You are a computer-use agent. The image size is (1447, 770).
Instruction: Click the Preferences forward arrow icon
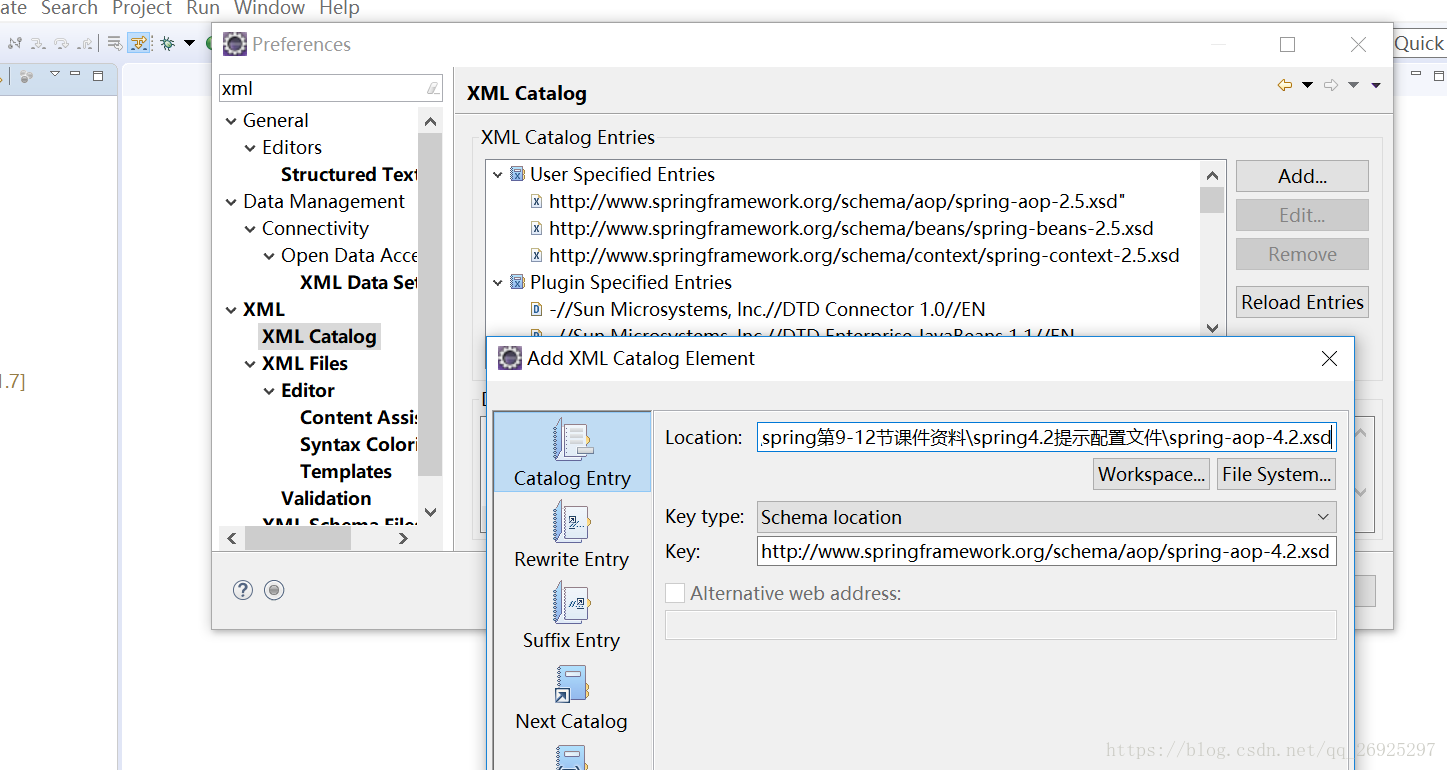pyautogui.click(x=1331, y=85)
